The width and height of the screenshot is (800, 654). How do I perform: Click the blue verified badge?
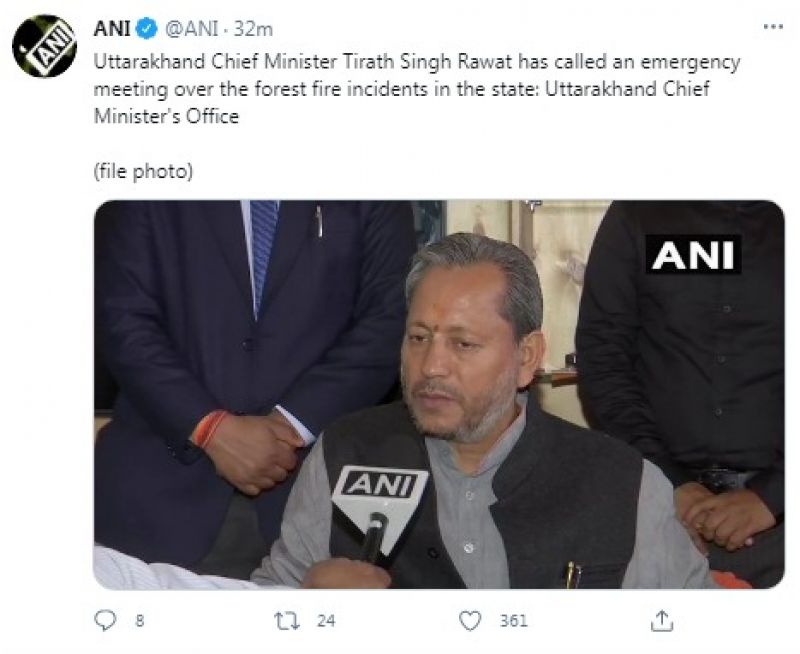pos(141,29)
